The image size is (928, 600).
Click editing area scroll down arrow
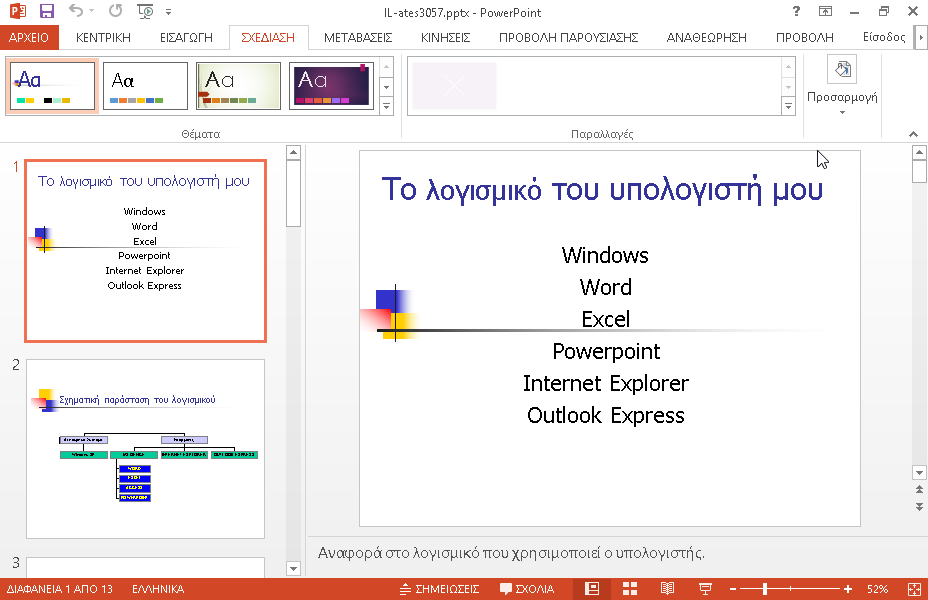[919, 472]
